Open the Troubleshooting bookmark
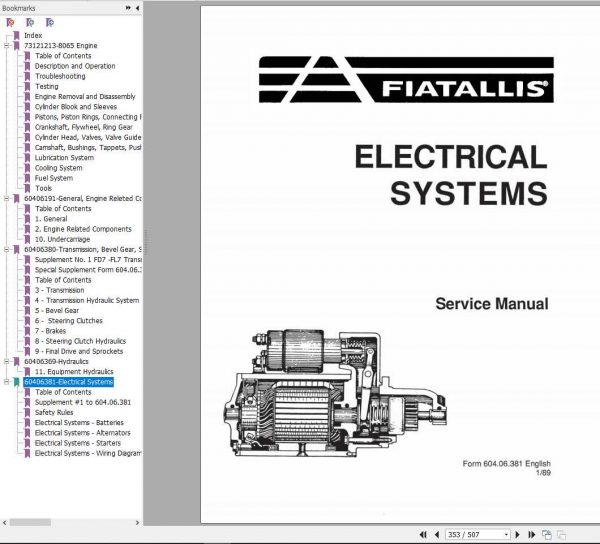The height and width of the screenshot is (544, 600). click(x=60, y=76)
